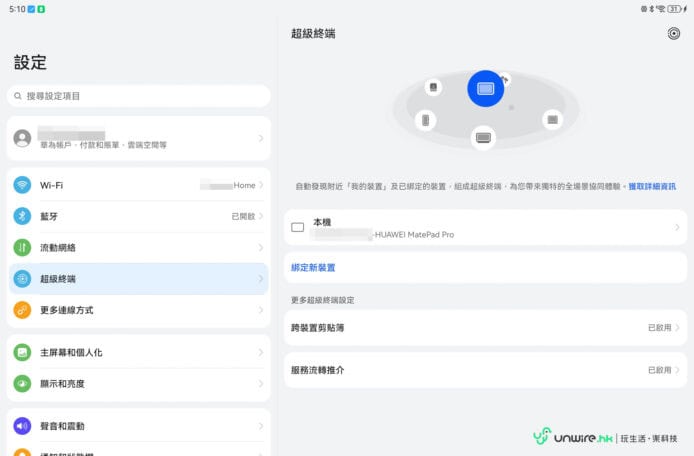Open 顯示和亮度 settings category

(138, 384)
